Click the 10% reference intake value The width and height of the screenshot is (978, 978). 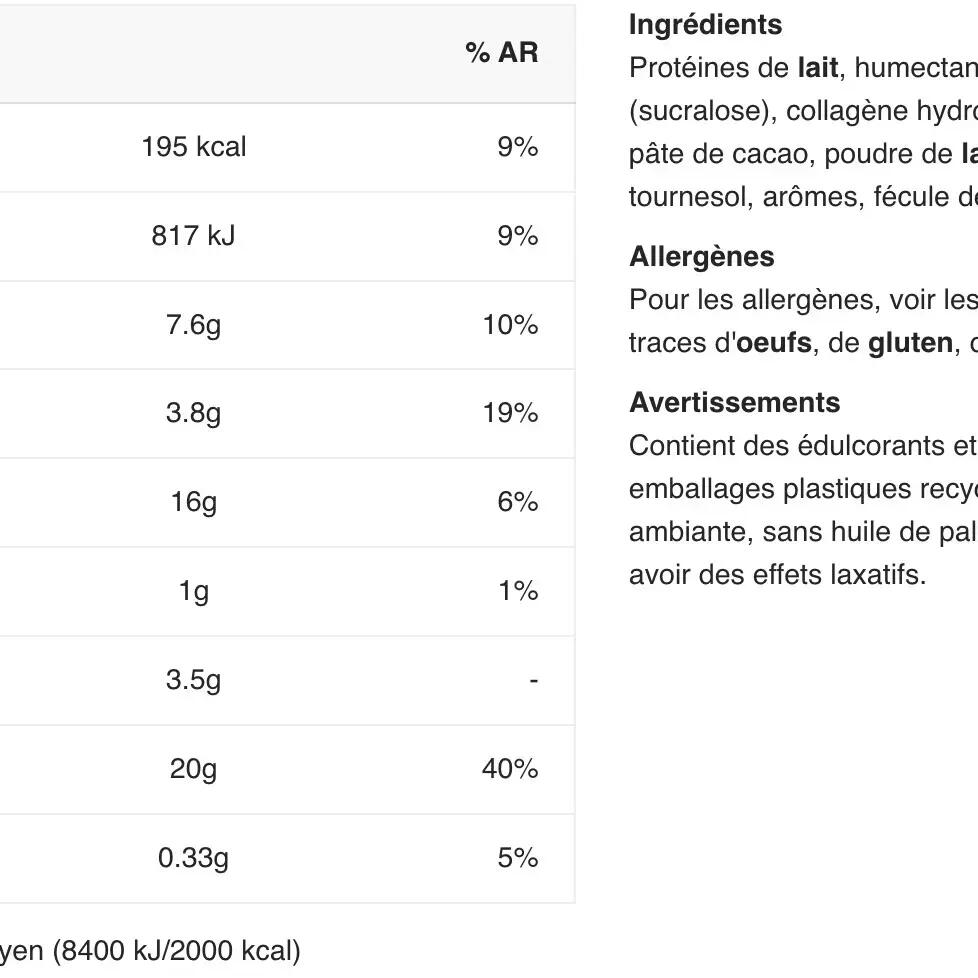click(510, 325)
